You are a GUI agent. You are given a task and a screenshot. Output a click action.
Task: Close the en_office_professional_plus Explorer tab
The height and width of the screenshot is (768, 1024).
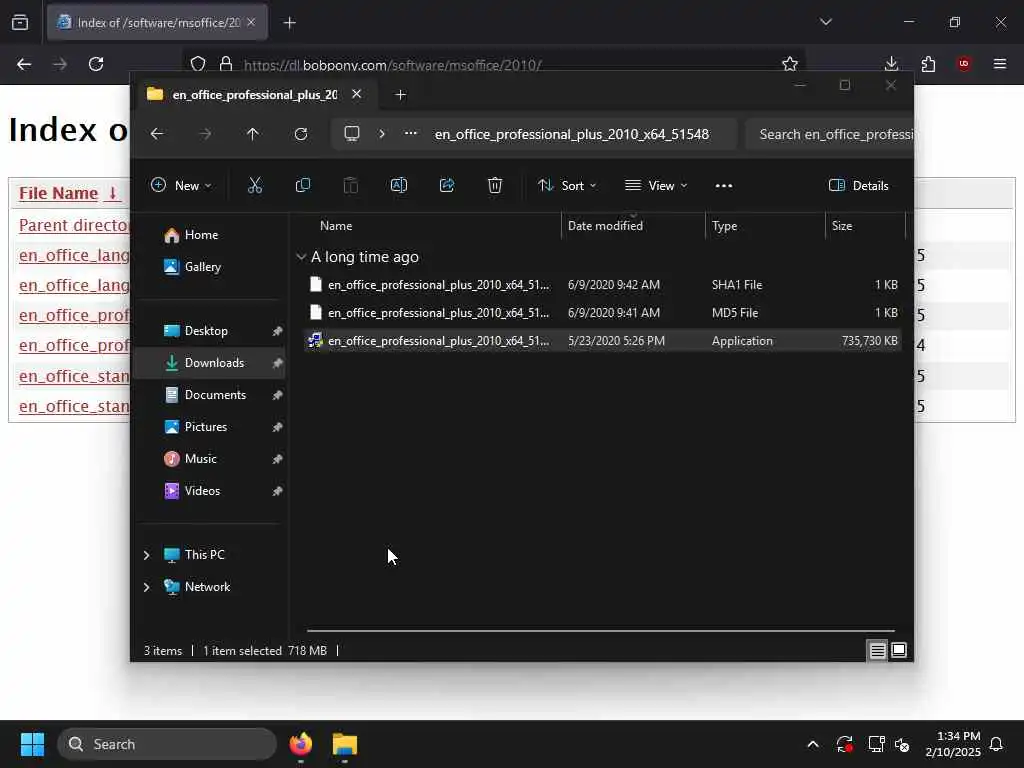357,94
